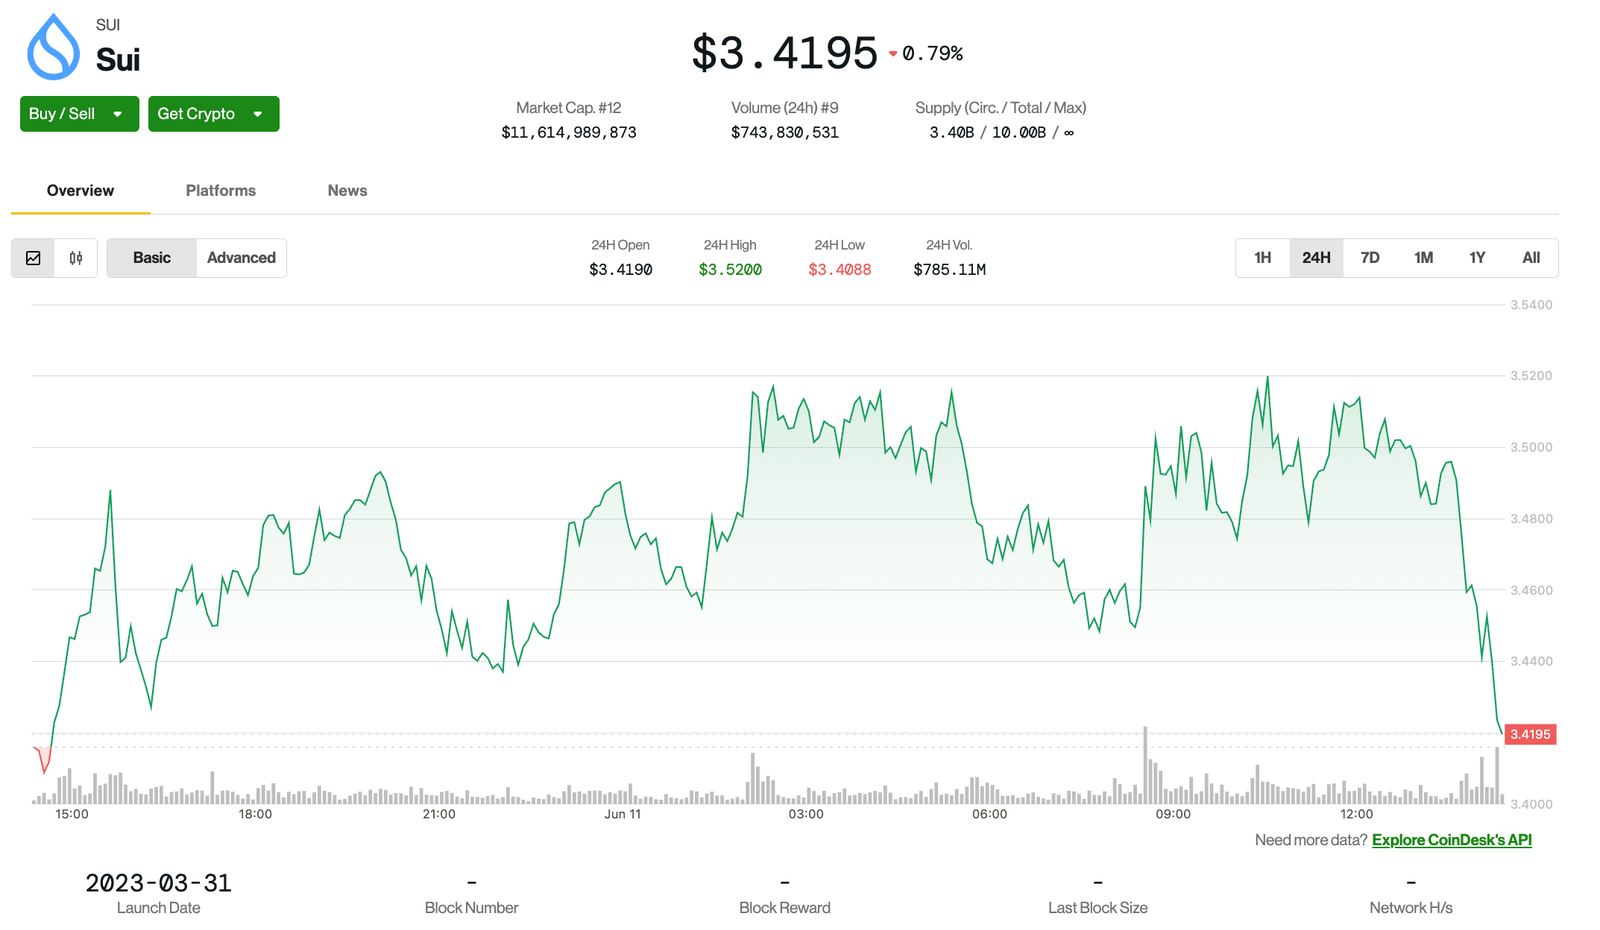This screenshot has width=1600, height=930.
Task: View the 1Y price history
Action: [1477, 257]
